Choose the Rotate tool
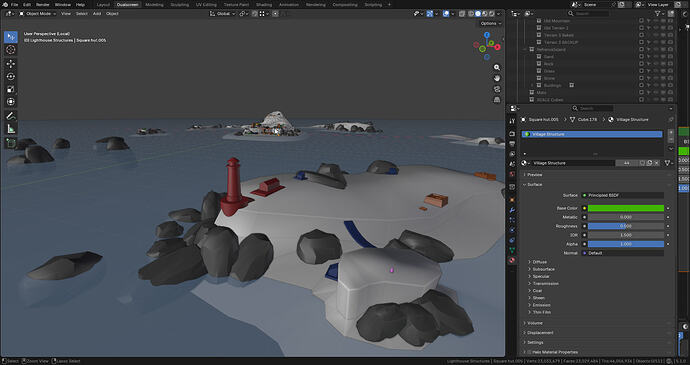This screenshot has height=365, width=690. (x=11, y=77)
